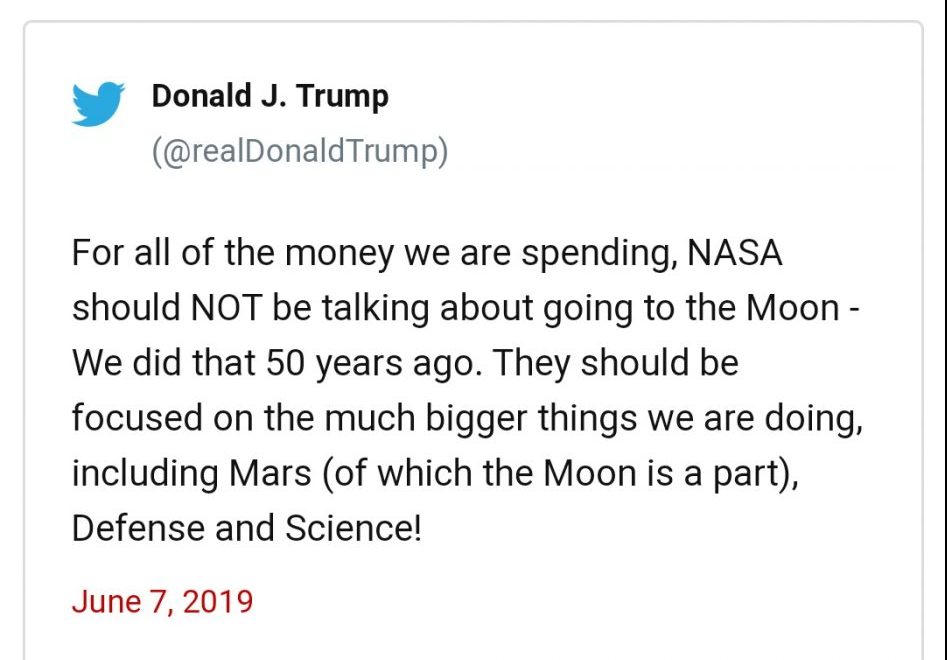Click the phrase '50 years ago'
The width and height of the screenshot is (947, 660).
pos(374,364)
